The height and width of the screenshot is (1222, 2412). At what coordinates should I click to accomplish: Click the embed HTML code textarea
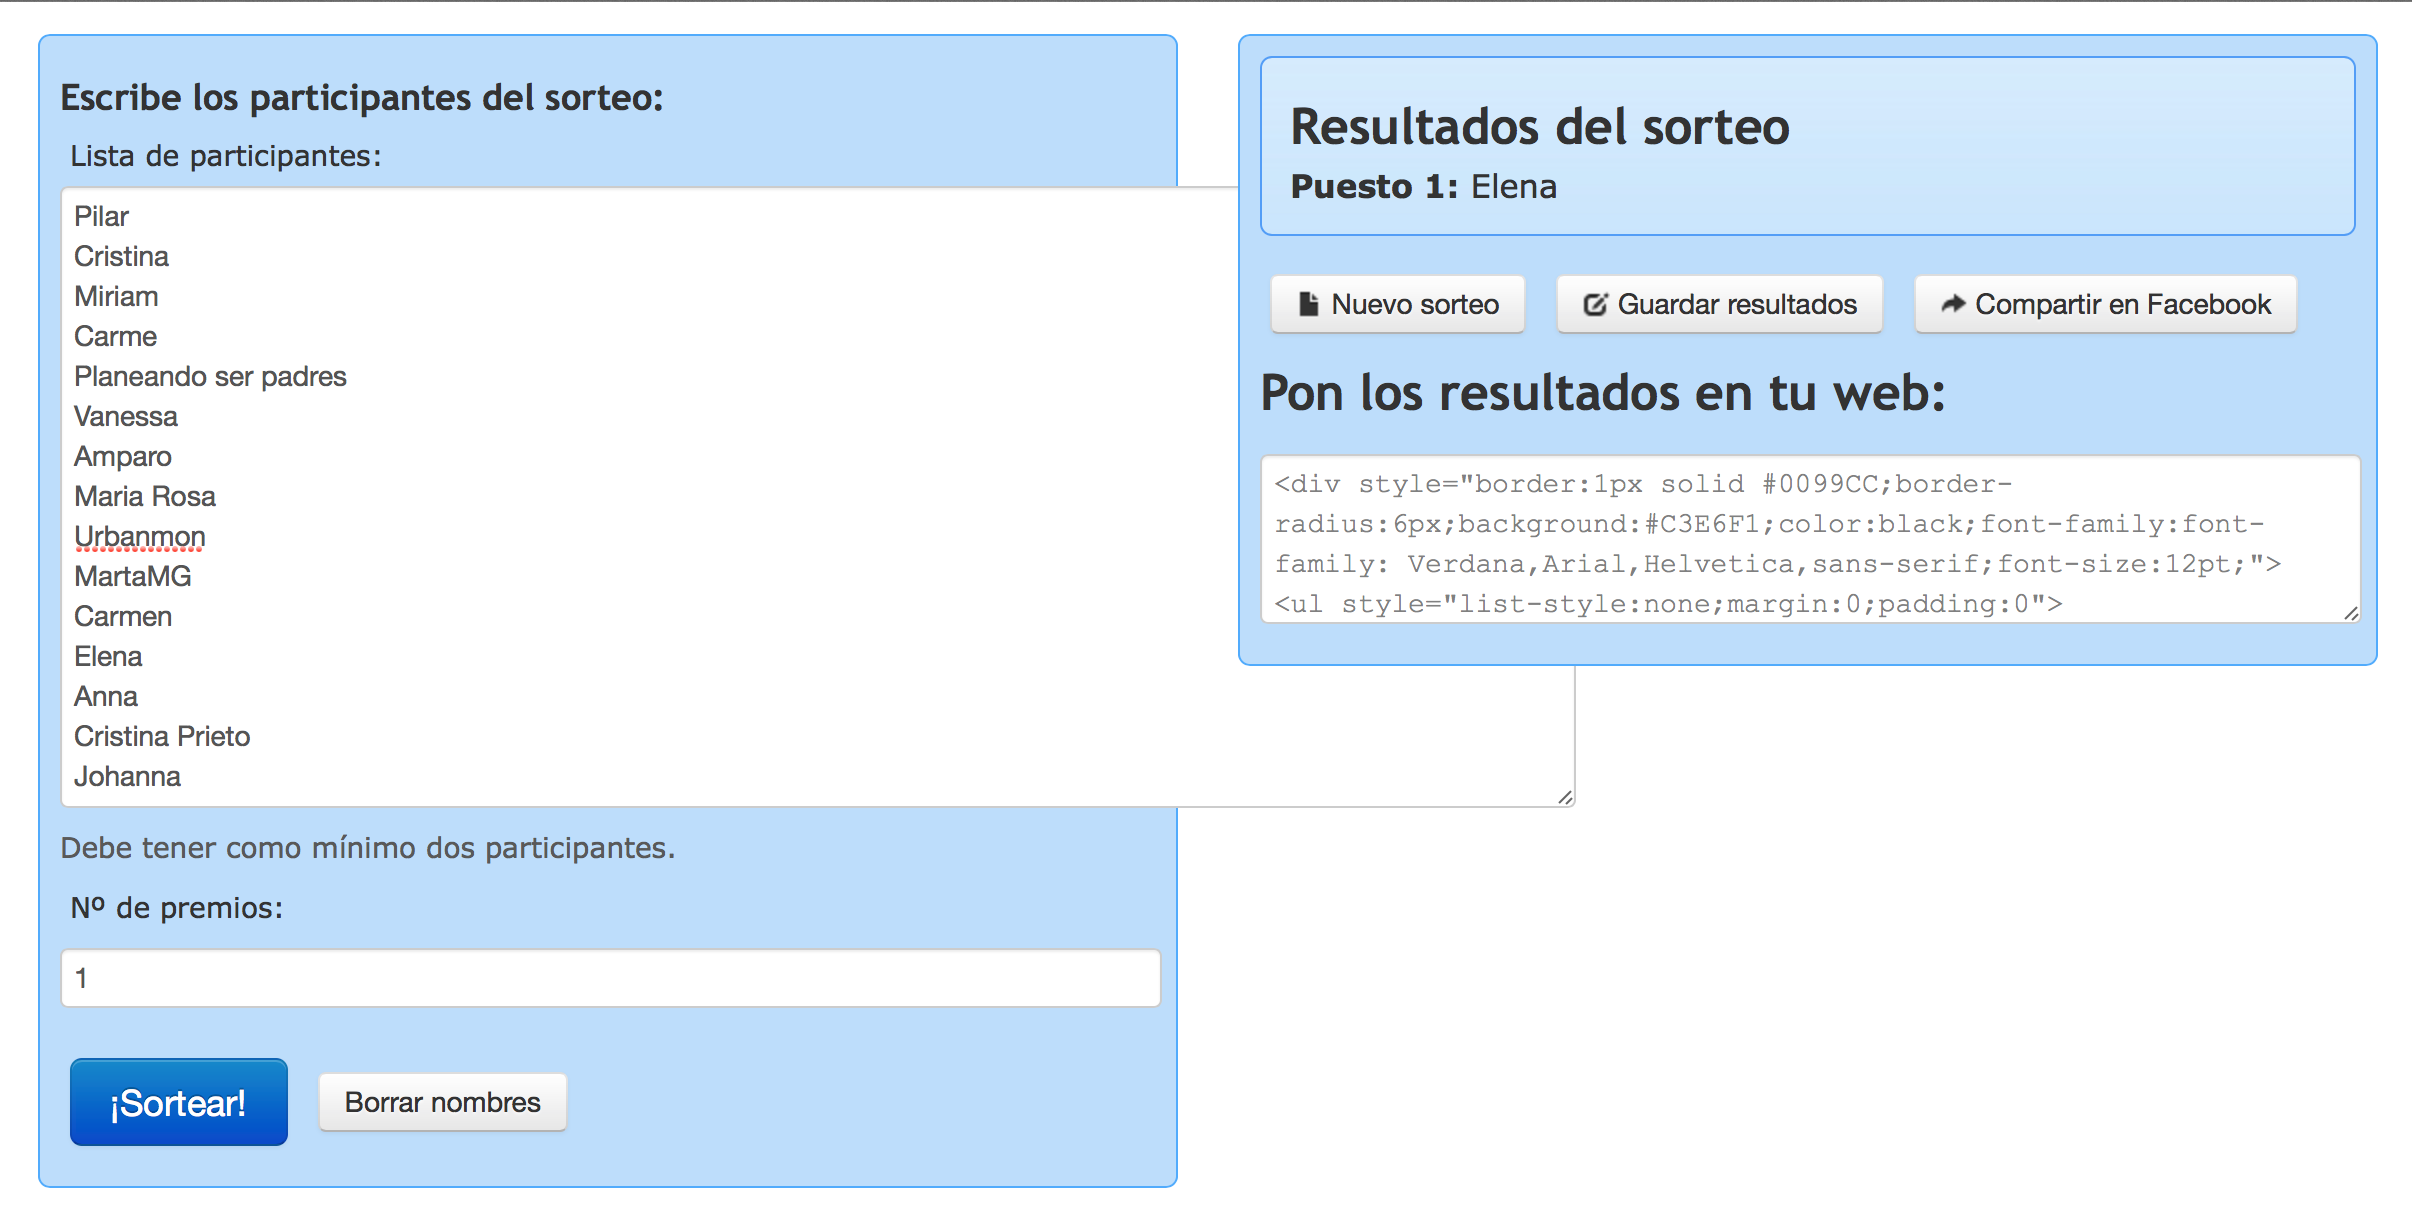click(x=1810, y=539)
